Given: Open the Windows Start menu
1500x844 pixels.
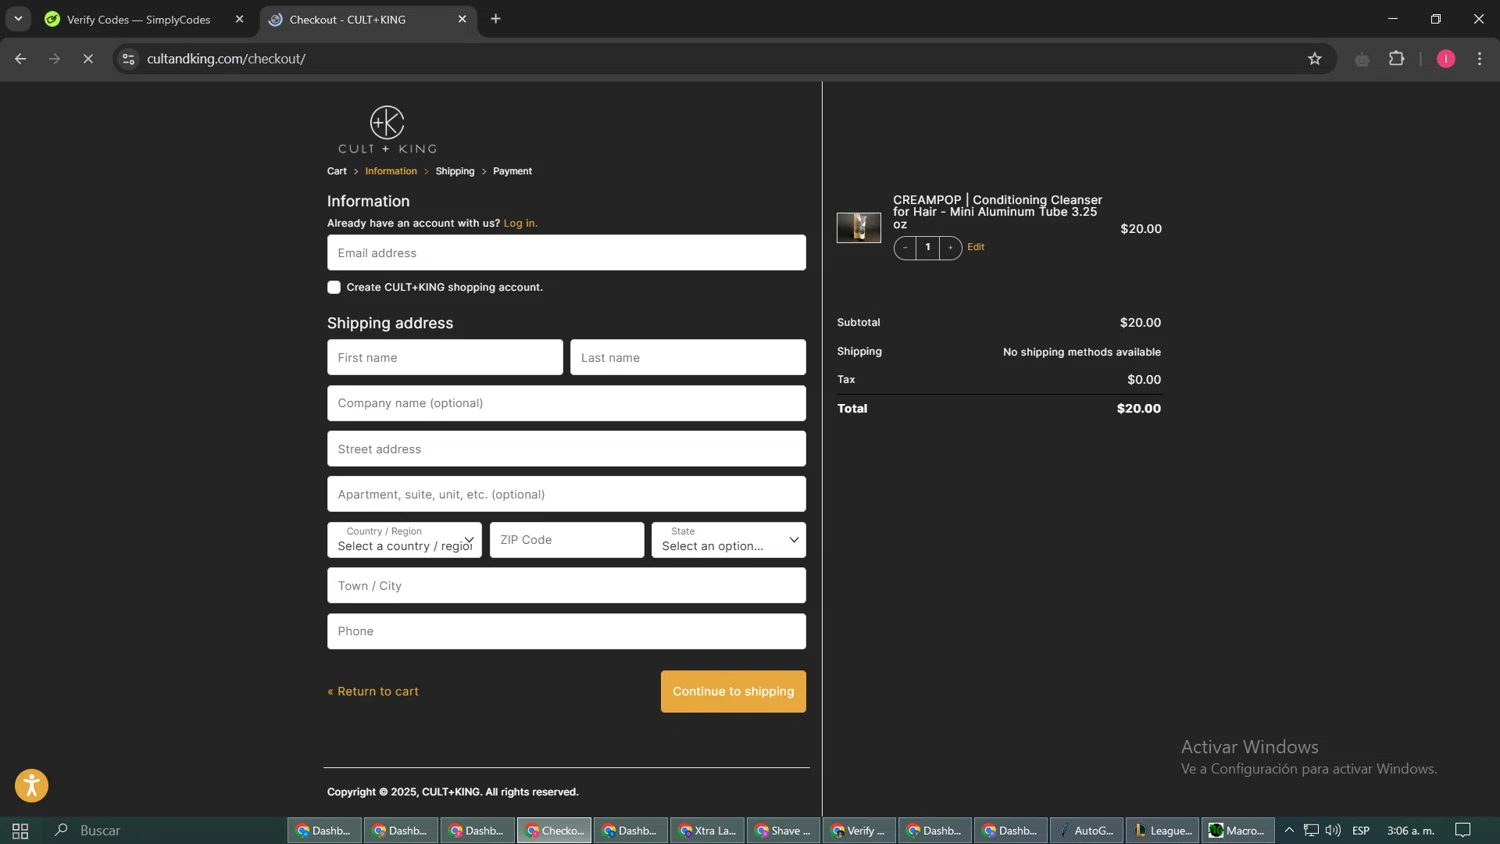Looking at the screenshot, I should (x=20, y=830).
